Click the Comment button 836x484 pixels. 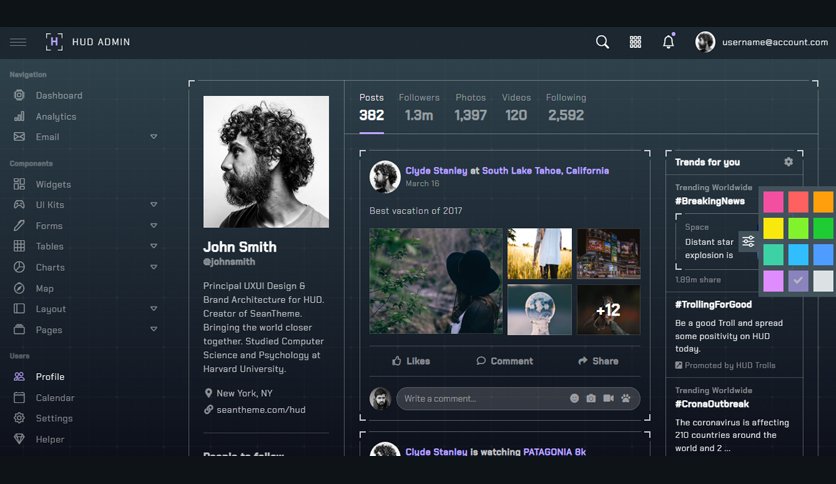[504, 361]
